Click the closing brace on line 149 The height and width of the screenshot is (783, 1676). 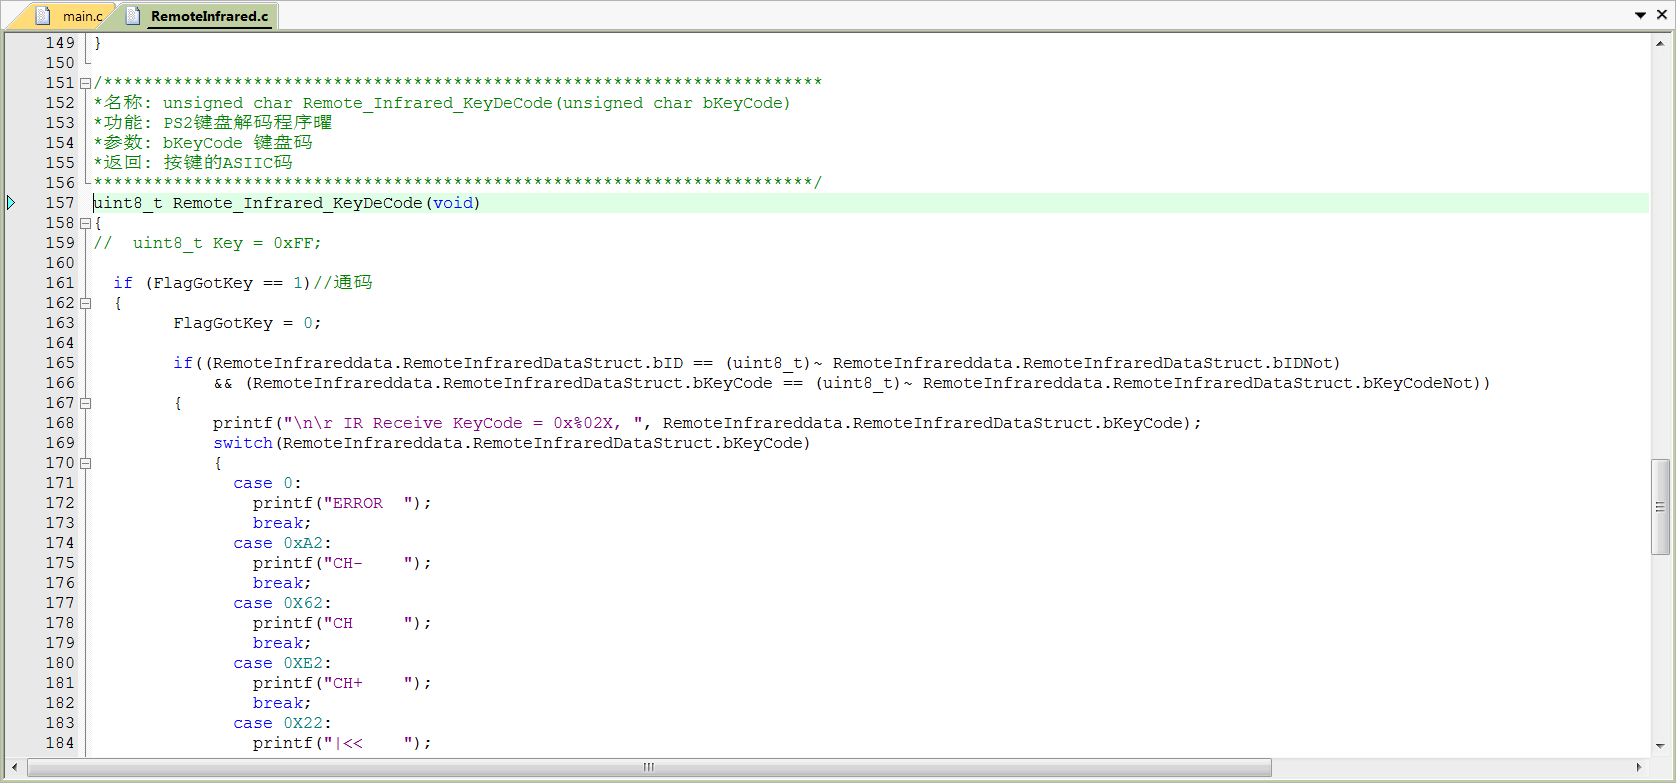(x=98, y=43)
